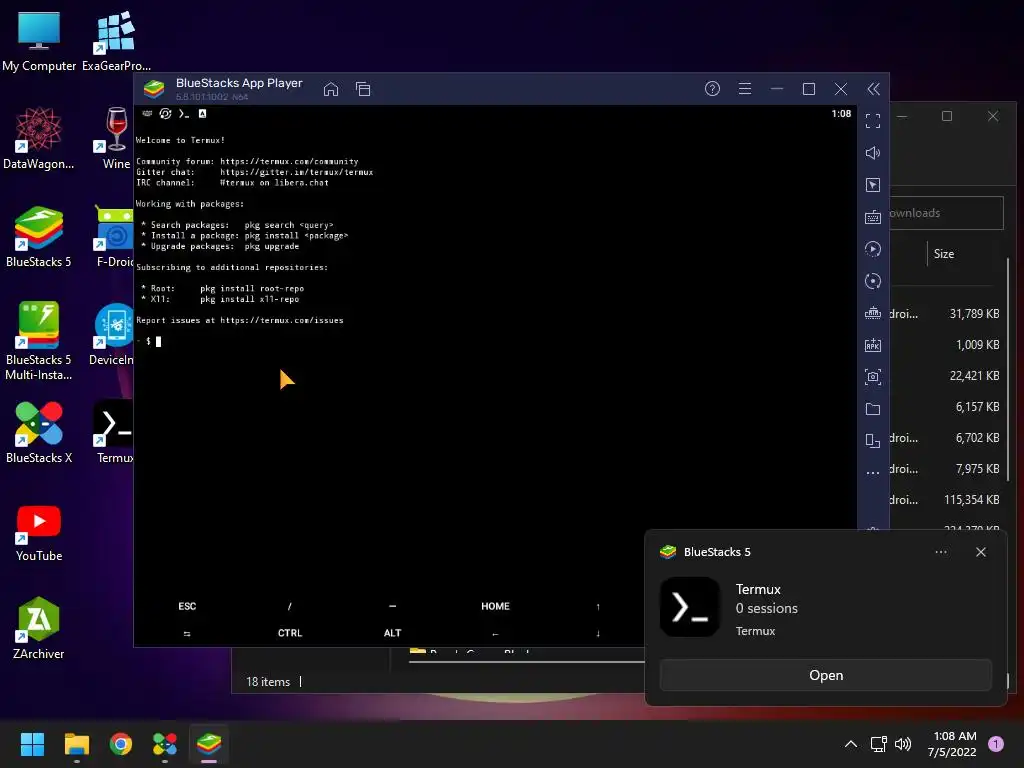Open Termux desktop shortcut
Image resolution: width=1024 pixels, height=768 pixels.
click(x=114, y=433)
